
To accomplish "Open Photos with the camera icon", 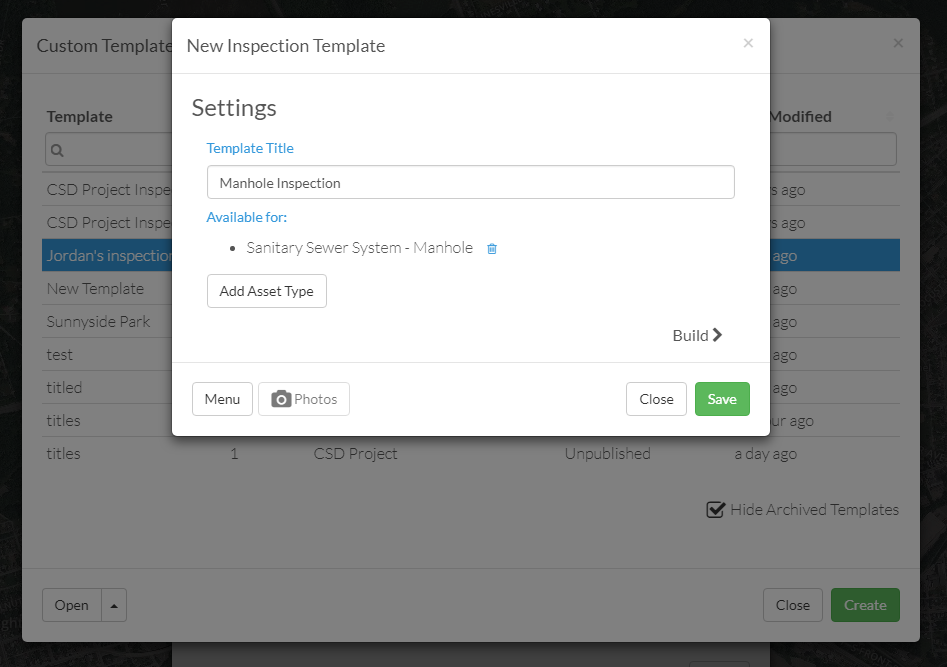I will point(304,399).
